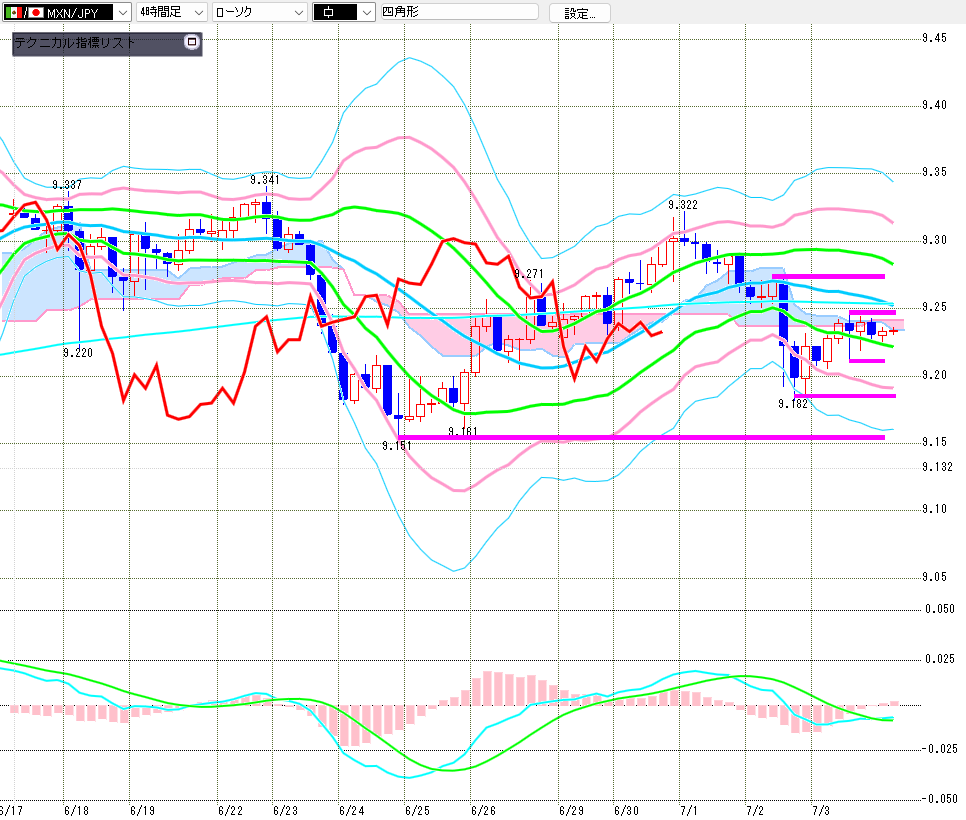Click the 9.341 high price label

[x=265, y=180]
